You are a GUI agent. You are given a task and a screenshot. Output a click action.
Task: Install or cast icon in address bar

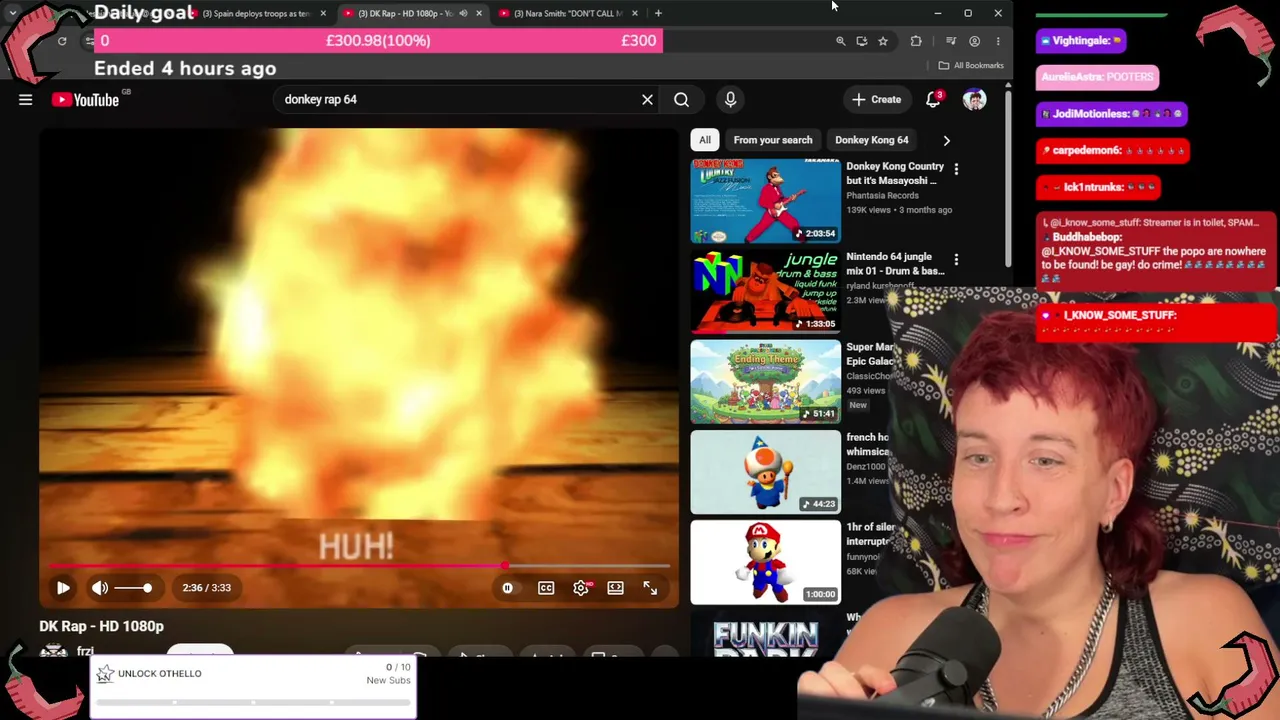tap(861, 41)
